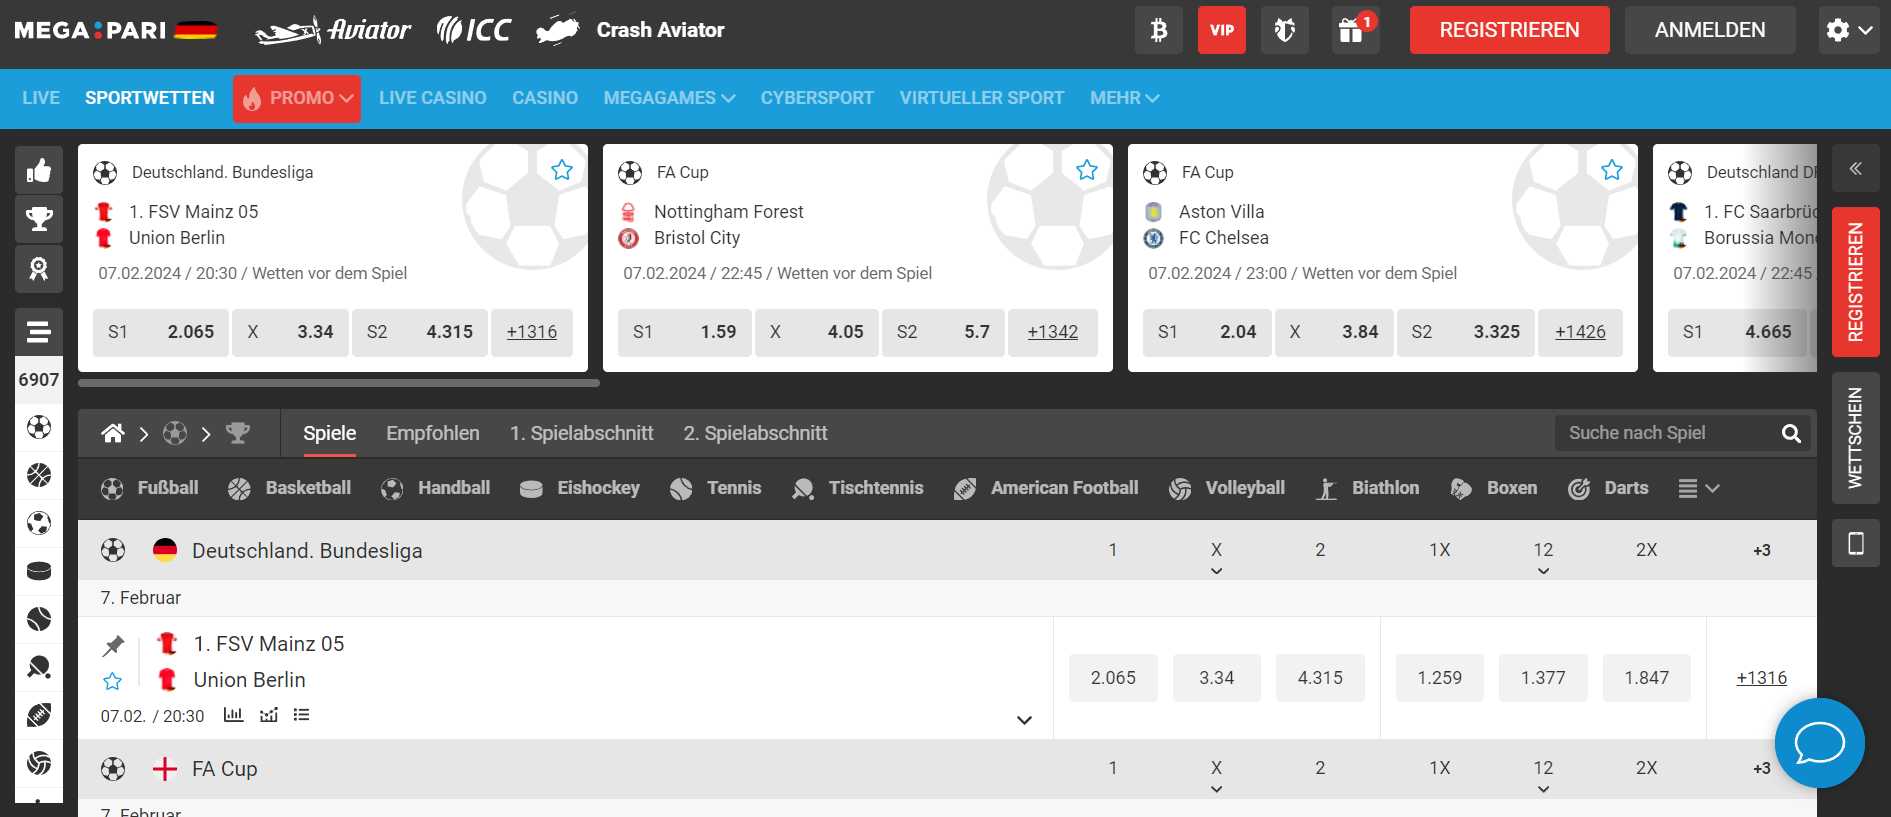
Task: Open the gift box bonus icon
Action: pos(1354,30)
